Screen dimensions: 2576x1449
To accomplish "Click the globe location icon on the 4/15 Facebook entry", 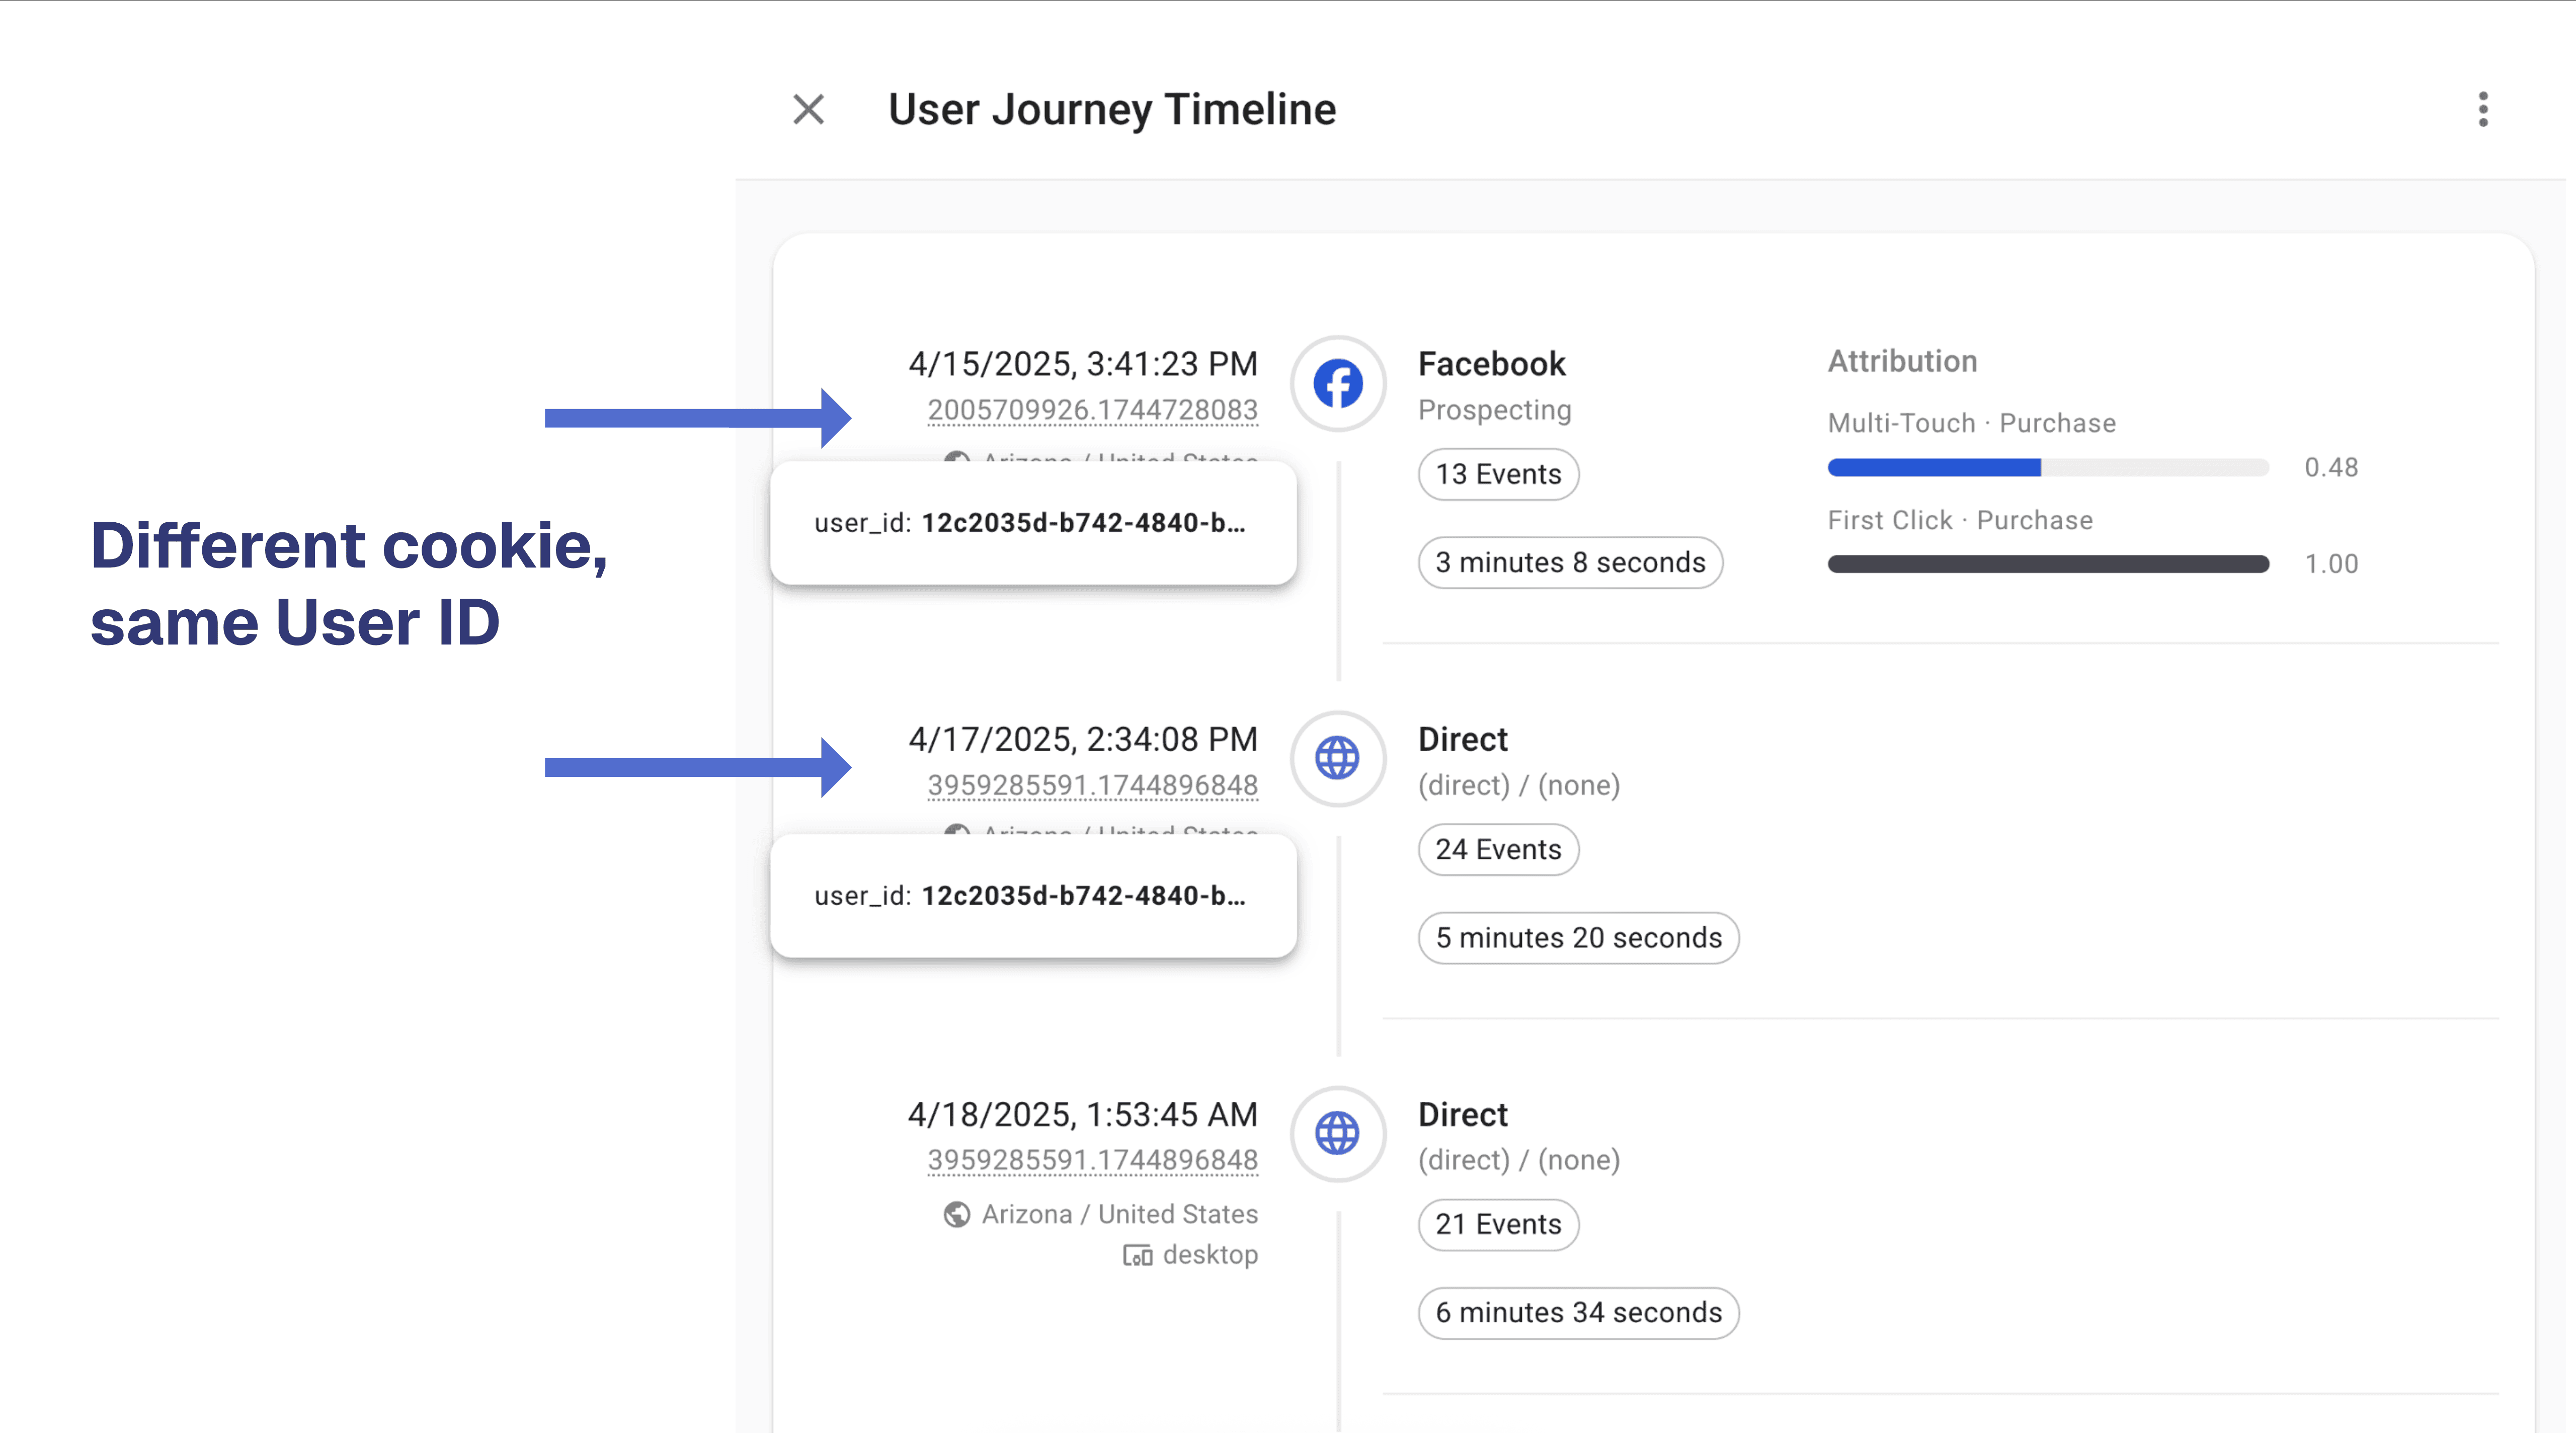I will pos(958,459).
